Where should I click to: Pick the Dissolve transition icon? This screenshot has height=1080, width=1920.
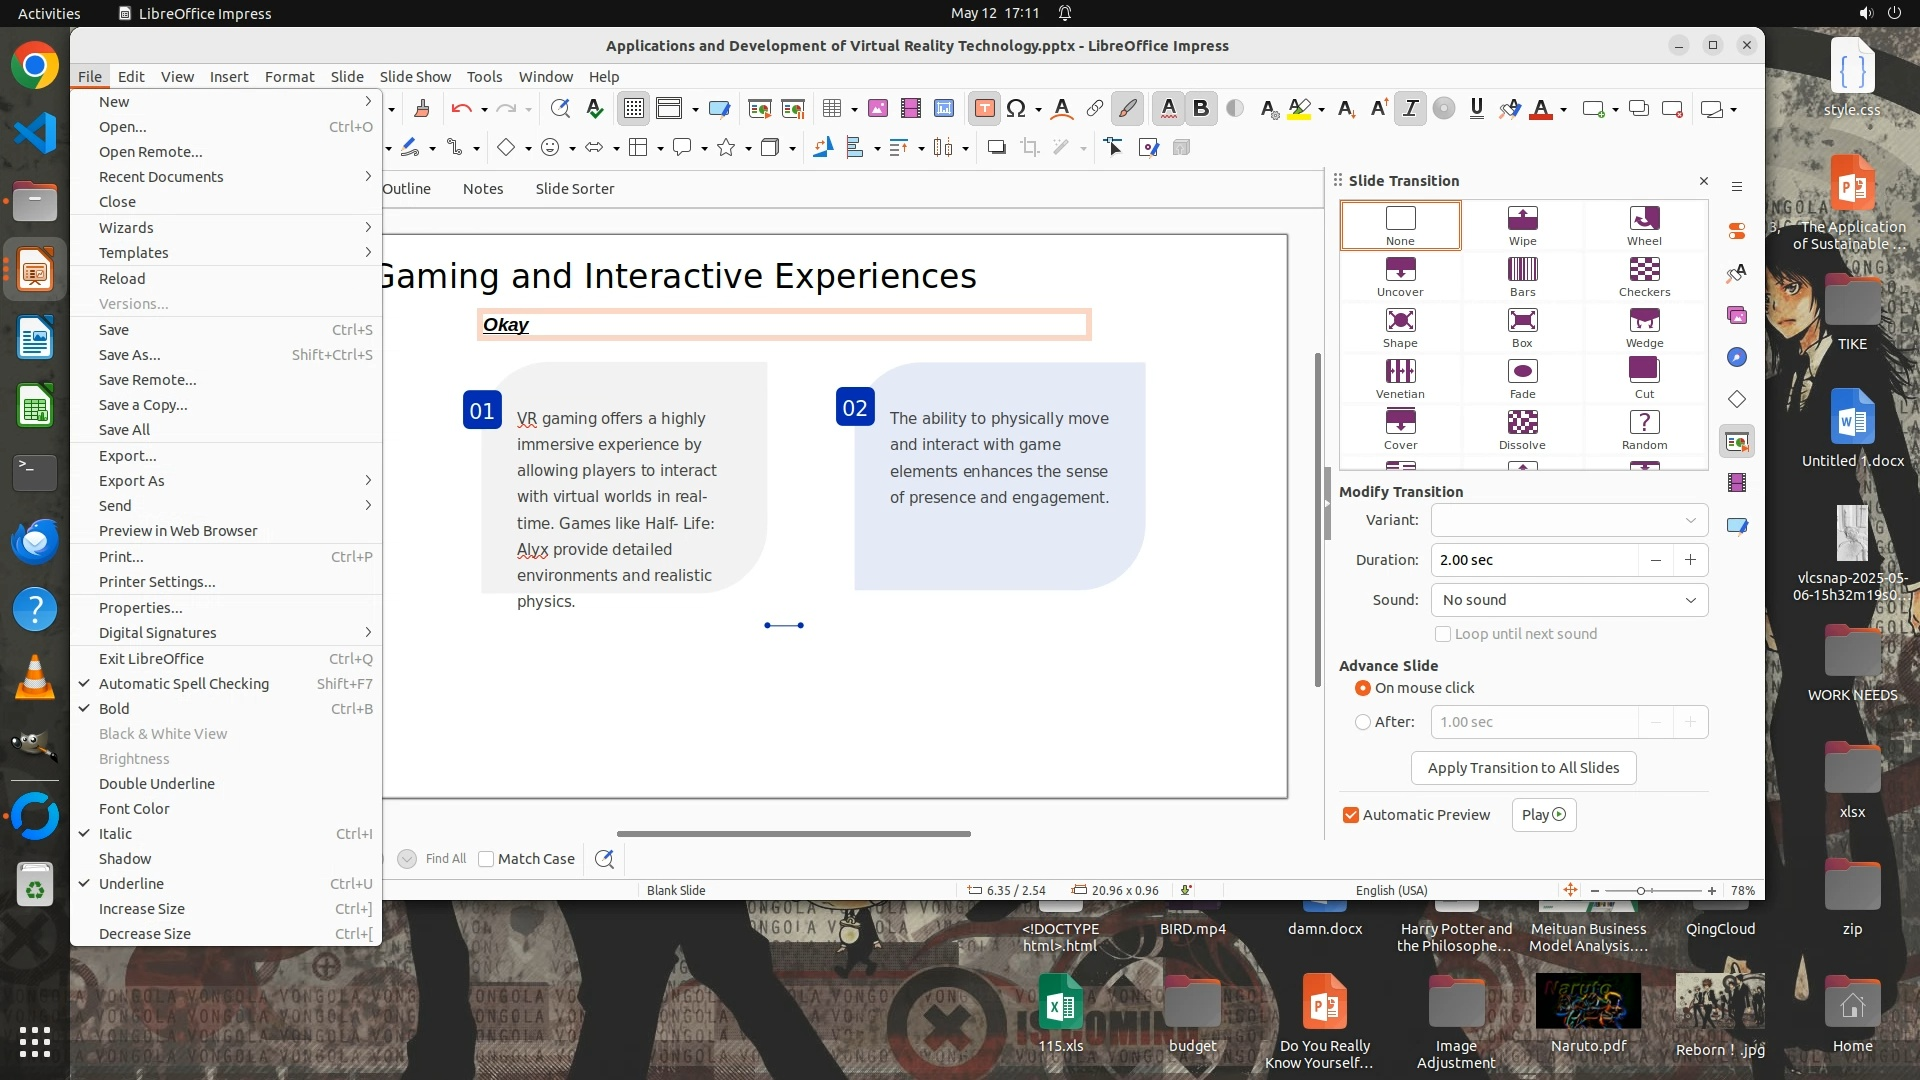click(1522, 423)
